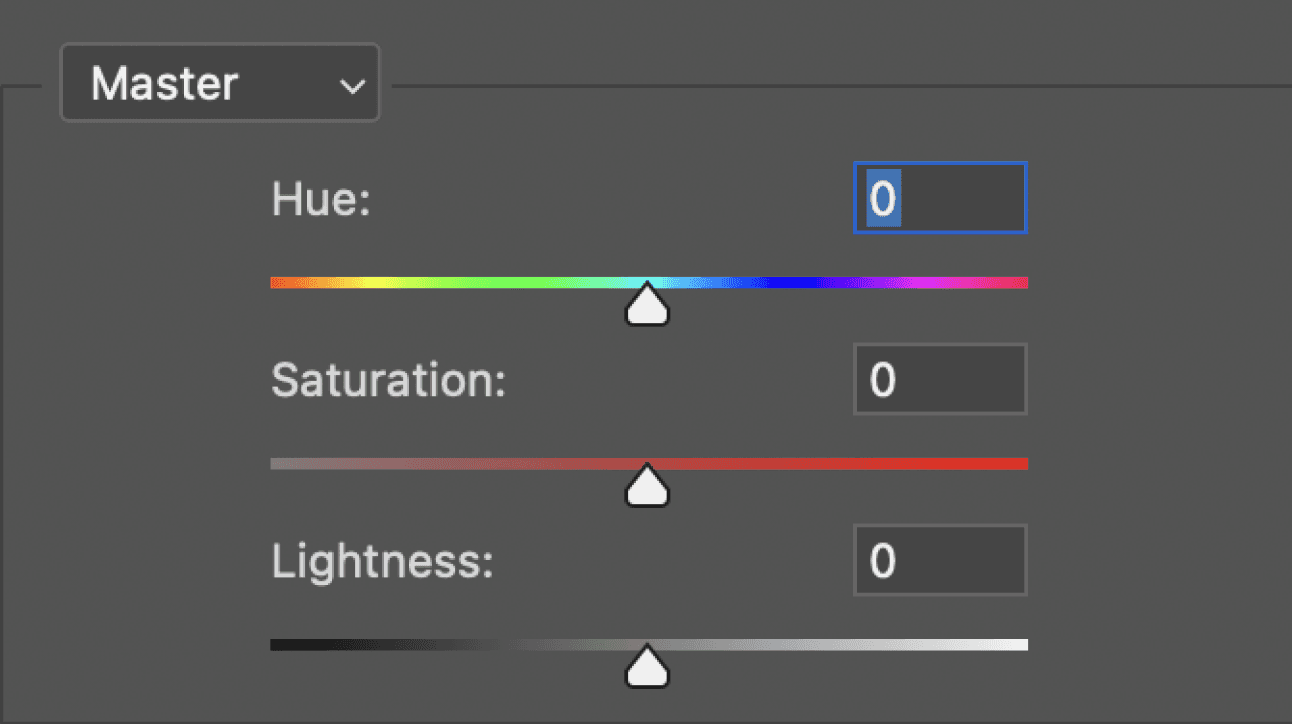Focus the Hue value input field
Screen dimensions: 1292x724
coord(940,198)
